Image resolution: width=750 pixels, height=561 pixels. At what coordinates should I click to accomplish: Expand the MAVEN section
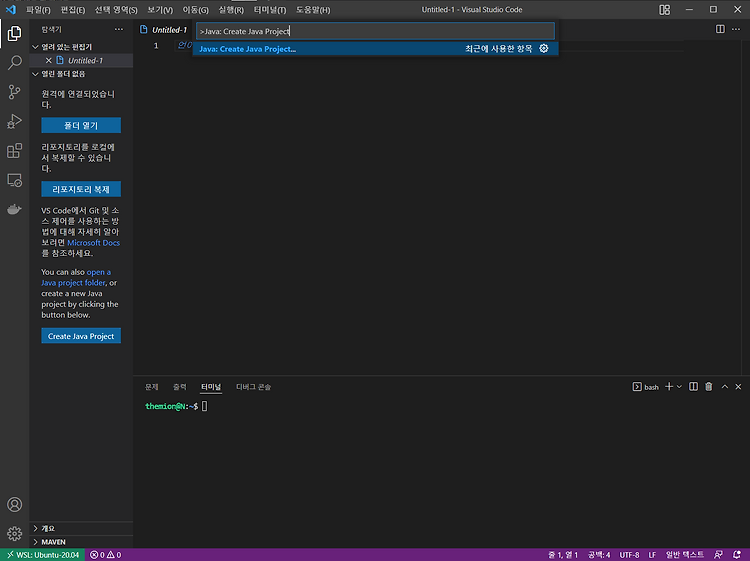81,542
